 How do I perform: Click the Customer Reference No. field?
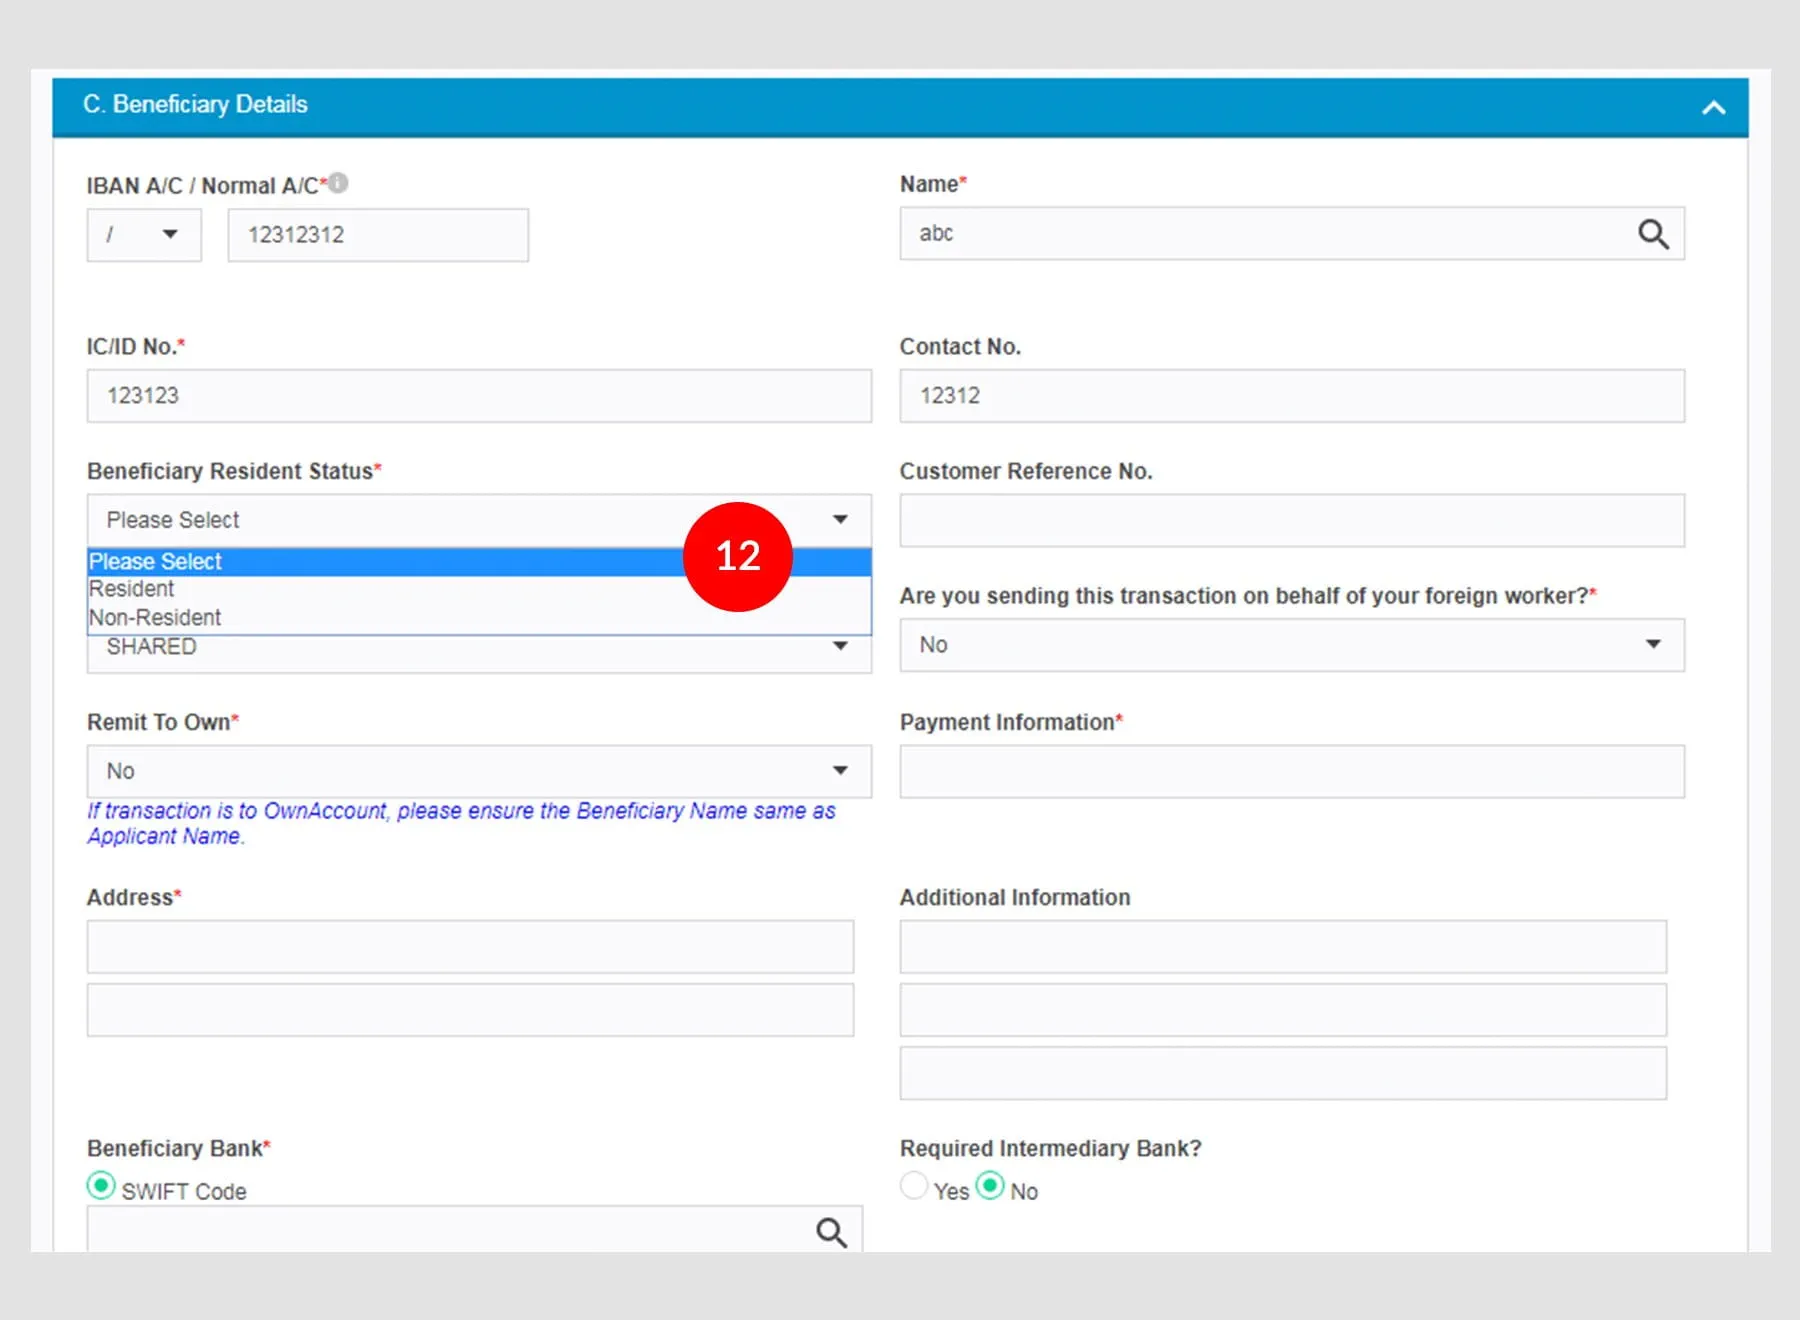point(1291,521)
